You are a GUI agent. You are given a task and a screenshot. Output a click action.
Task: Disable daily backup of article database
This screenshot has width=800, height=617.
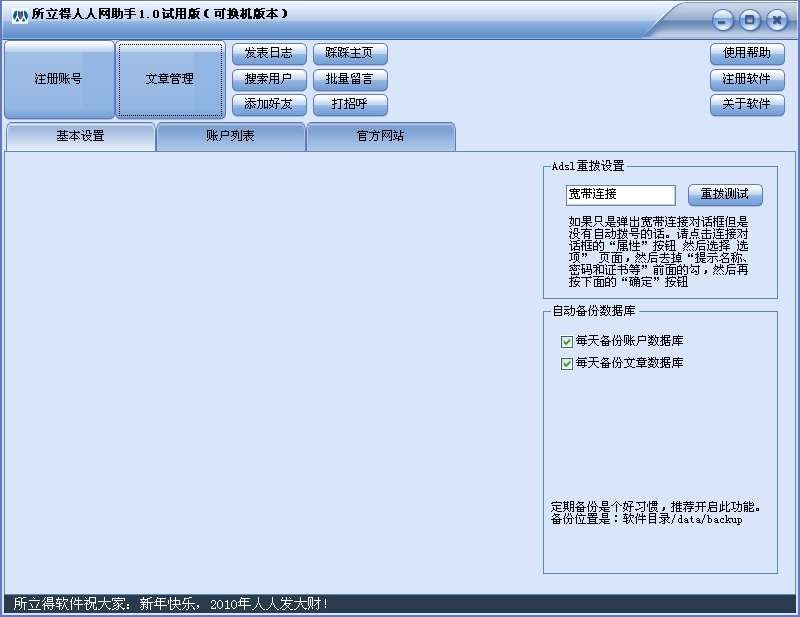[567, 363]
